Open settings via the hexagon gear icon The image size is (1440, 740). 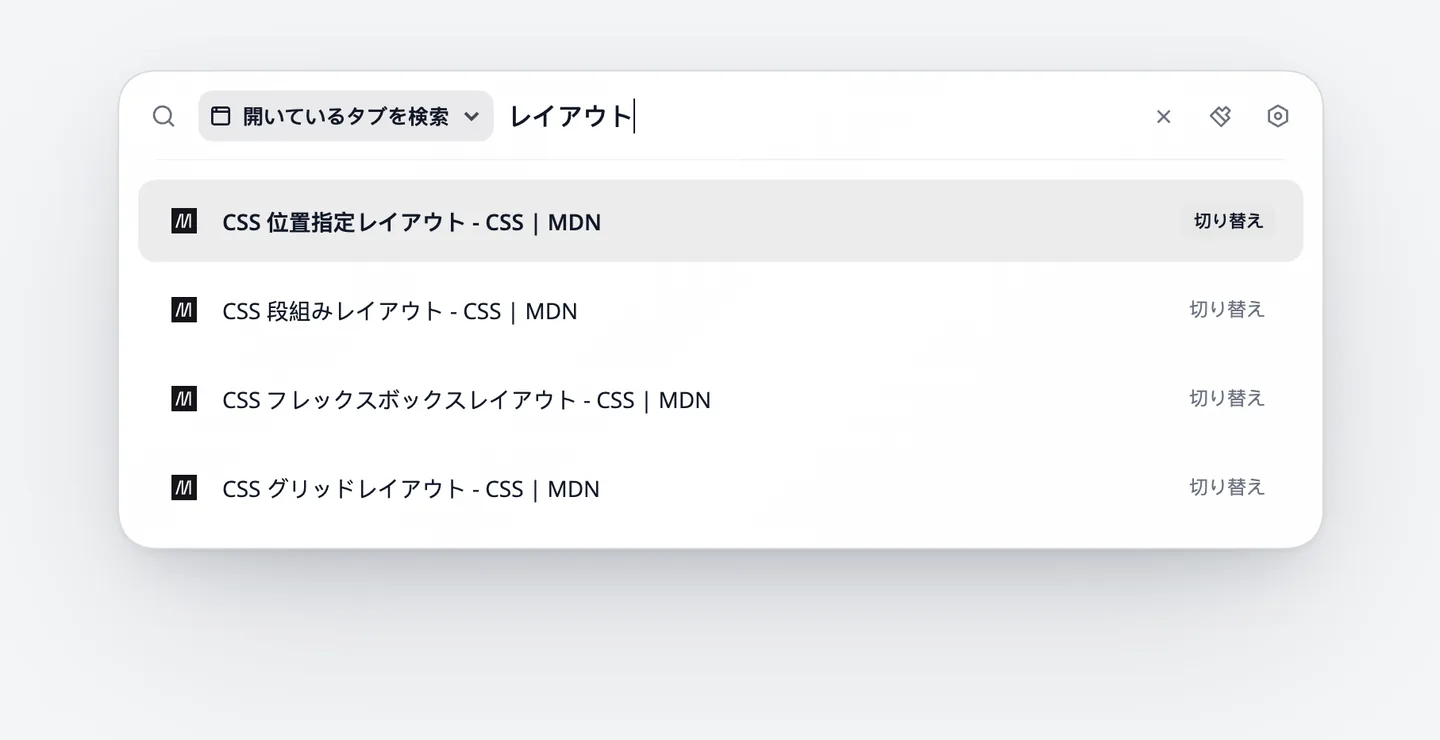1277,116
